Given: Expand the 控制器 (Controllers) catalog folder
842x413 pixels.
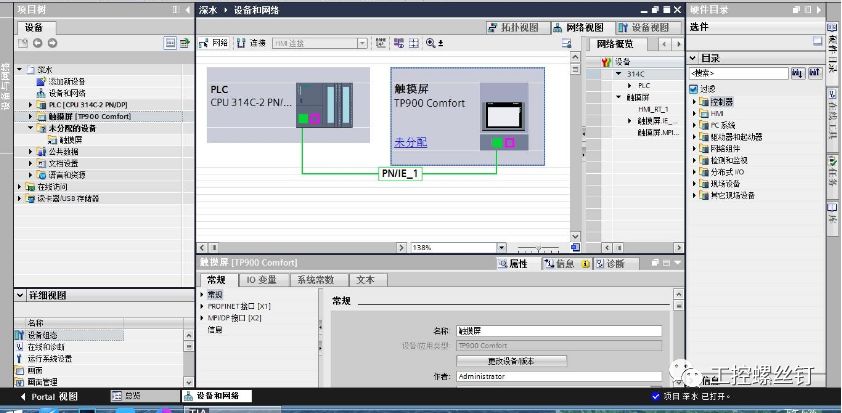Looking at the screenshot, I should click(694, 102).
